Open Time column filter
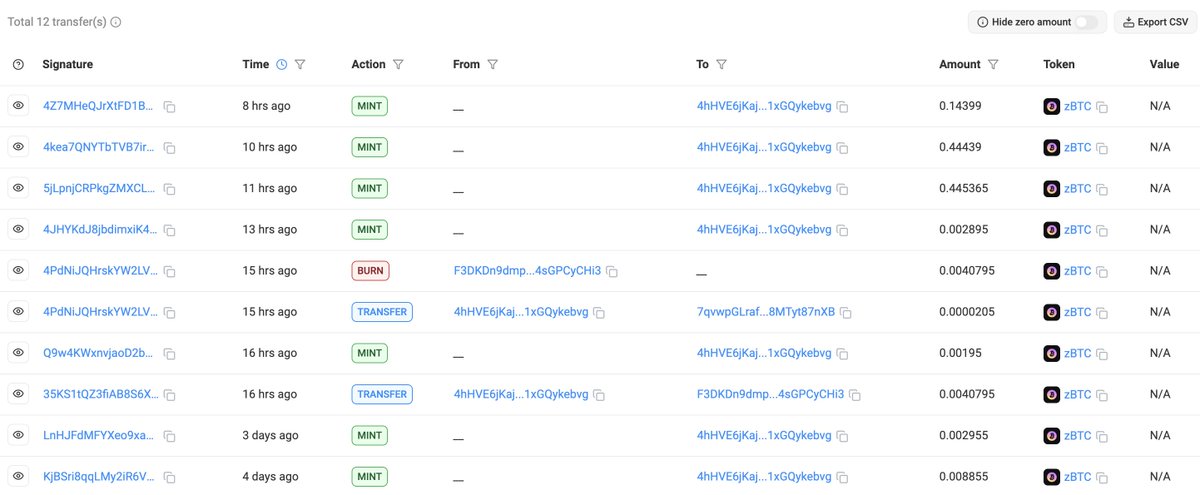 (300, 64)
